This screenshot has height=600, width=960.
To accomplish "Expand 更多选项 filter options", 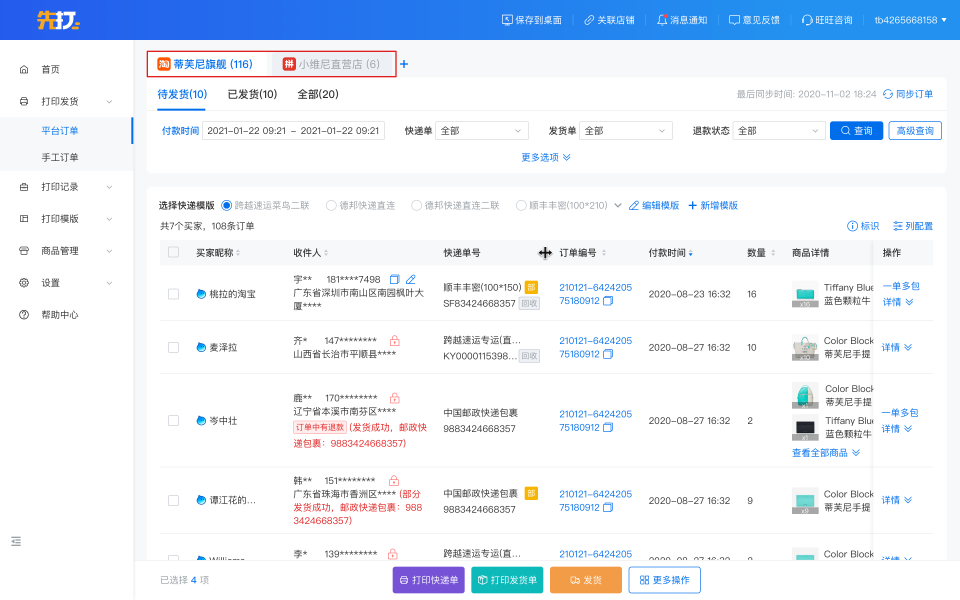I will (546, 157).
